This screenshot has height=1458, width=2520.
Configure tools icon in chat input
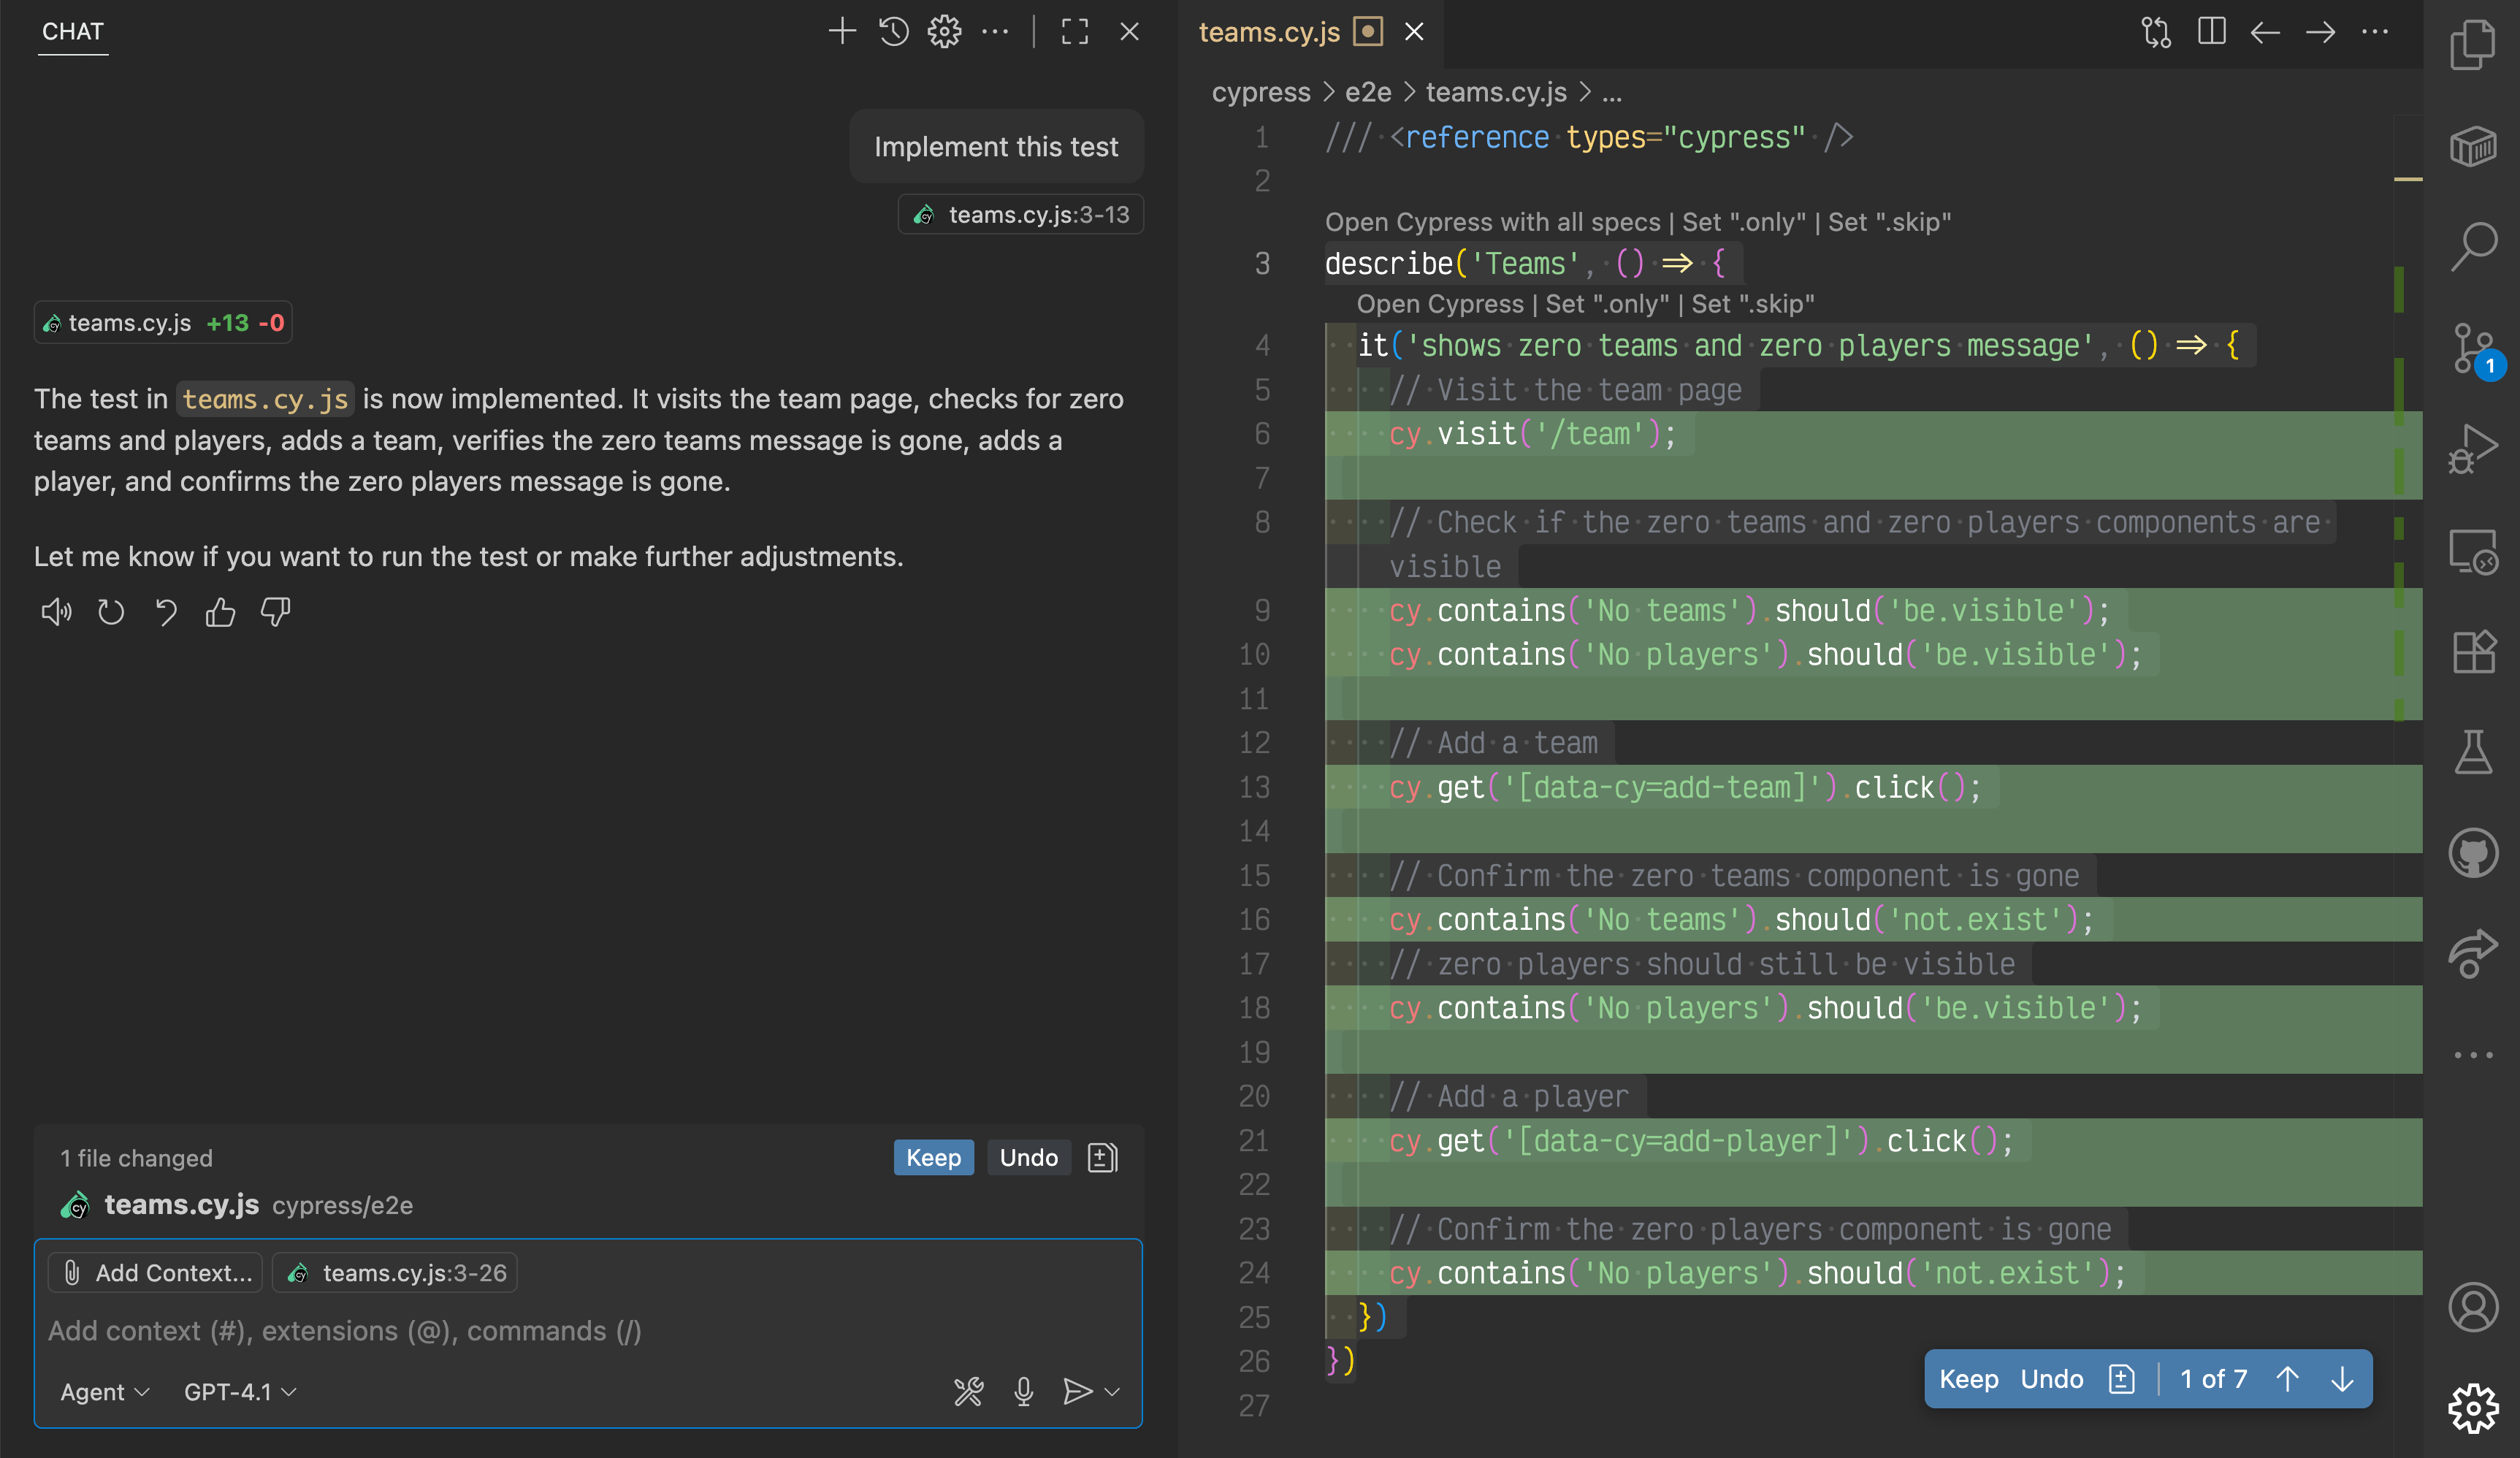(968, 1391)
